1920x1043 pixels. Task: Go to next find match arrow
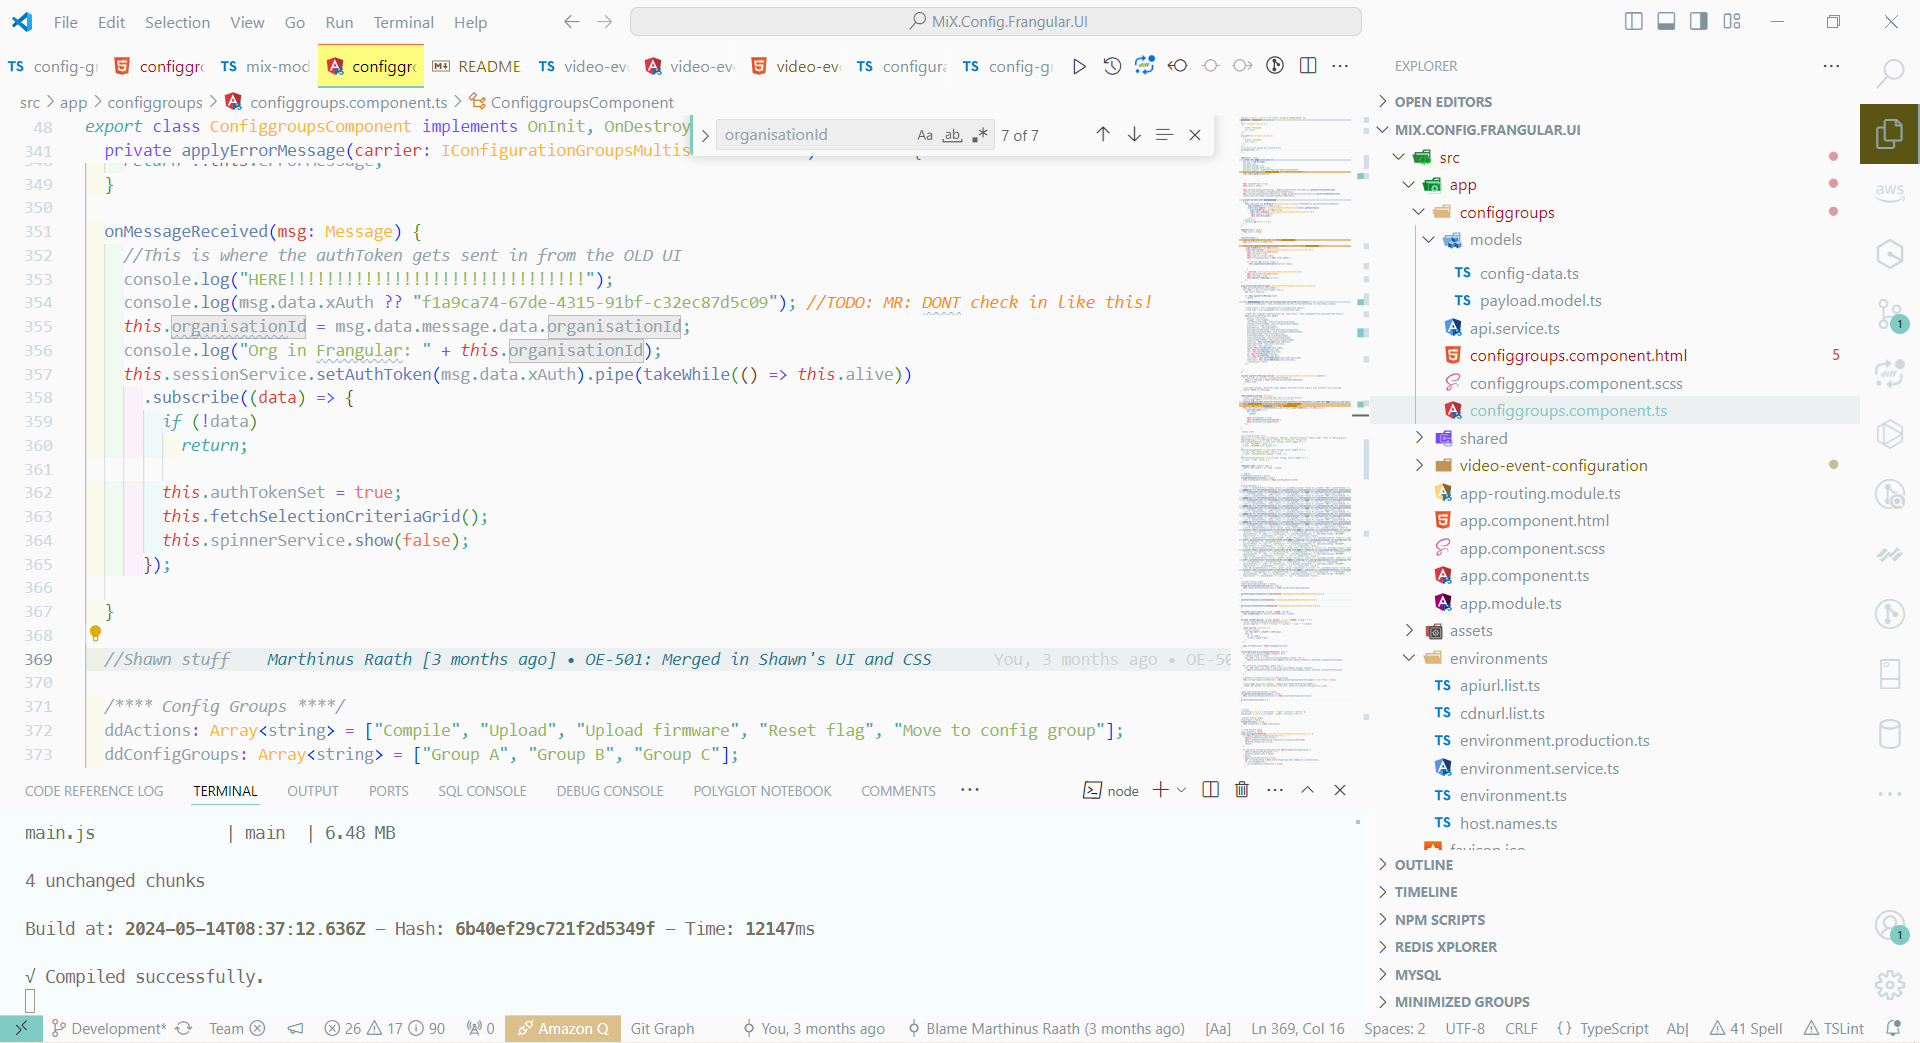pyautogui.click(x=1134, y=135)
